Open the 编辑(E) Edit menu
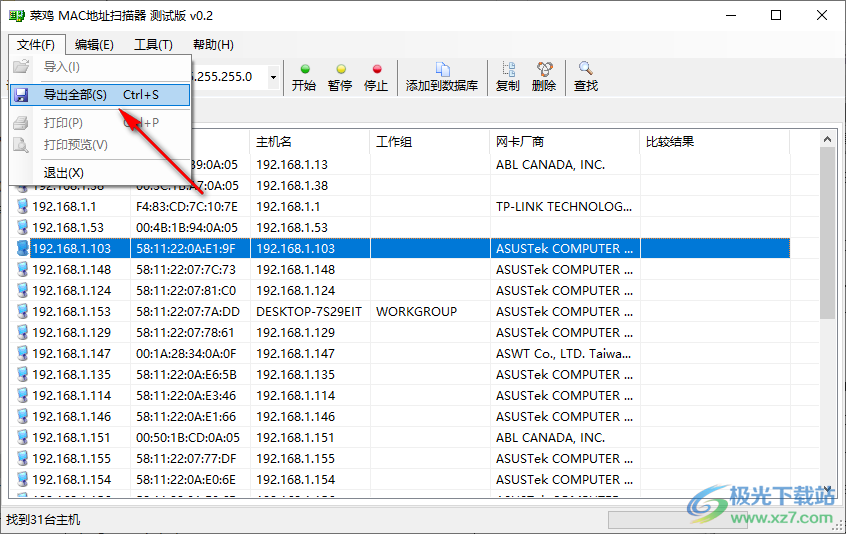 tap(94, 45)
